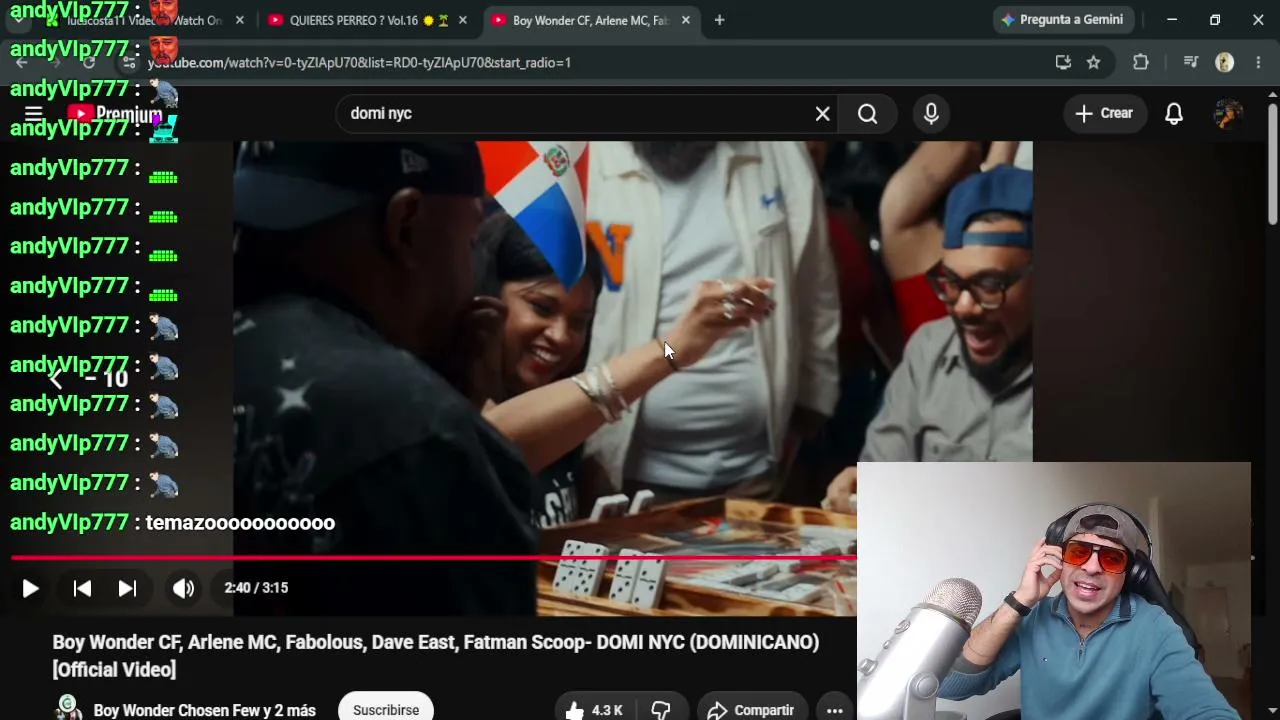Open the 'Boy Wonder Chosen Few y 2 más' channel link
This screenshot has width=1280, height=720.
click(204, 710)
